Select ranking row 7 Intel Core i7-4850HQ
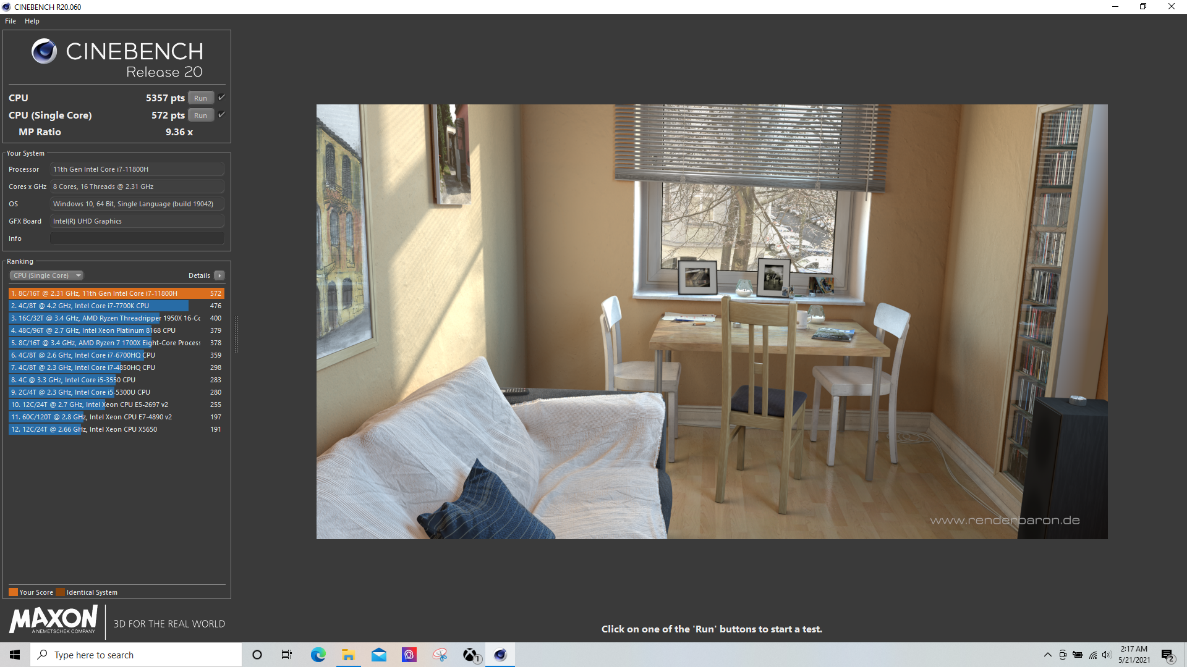1187x667 pixels. [x=117, y=367]
